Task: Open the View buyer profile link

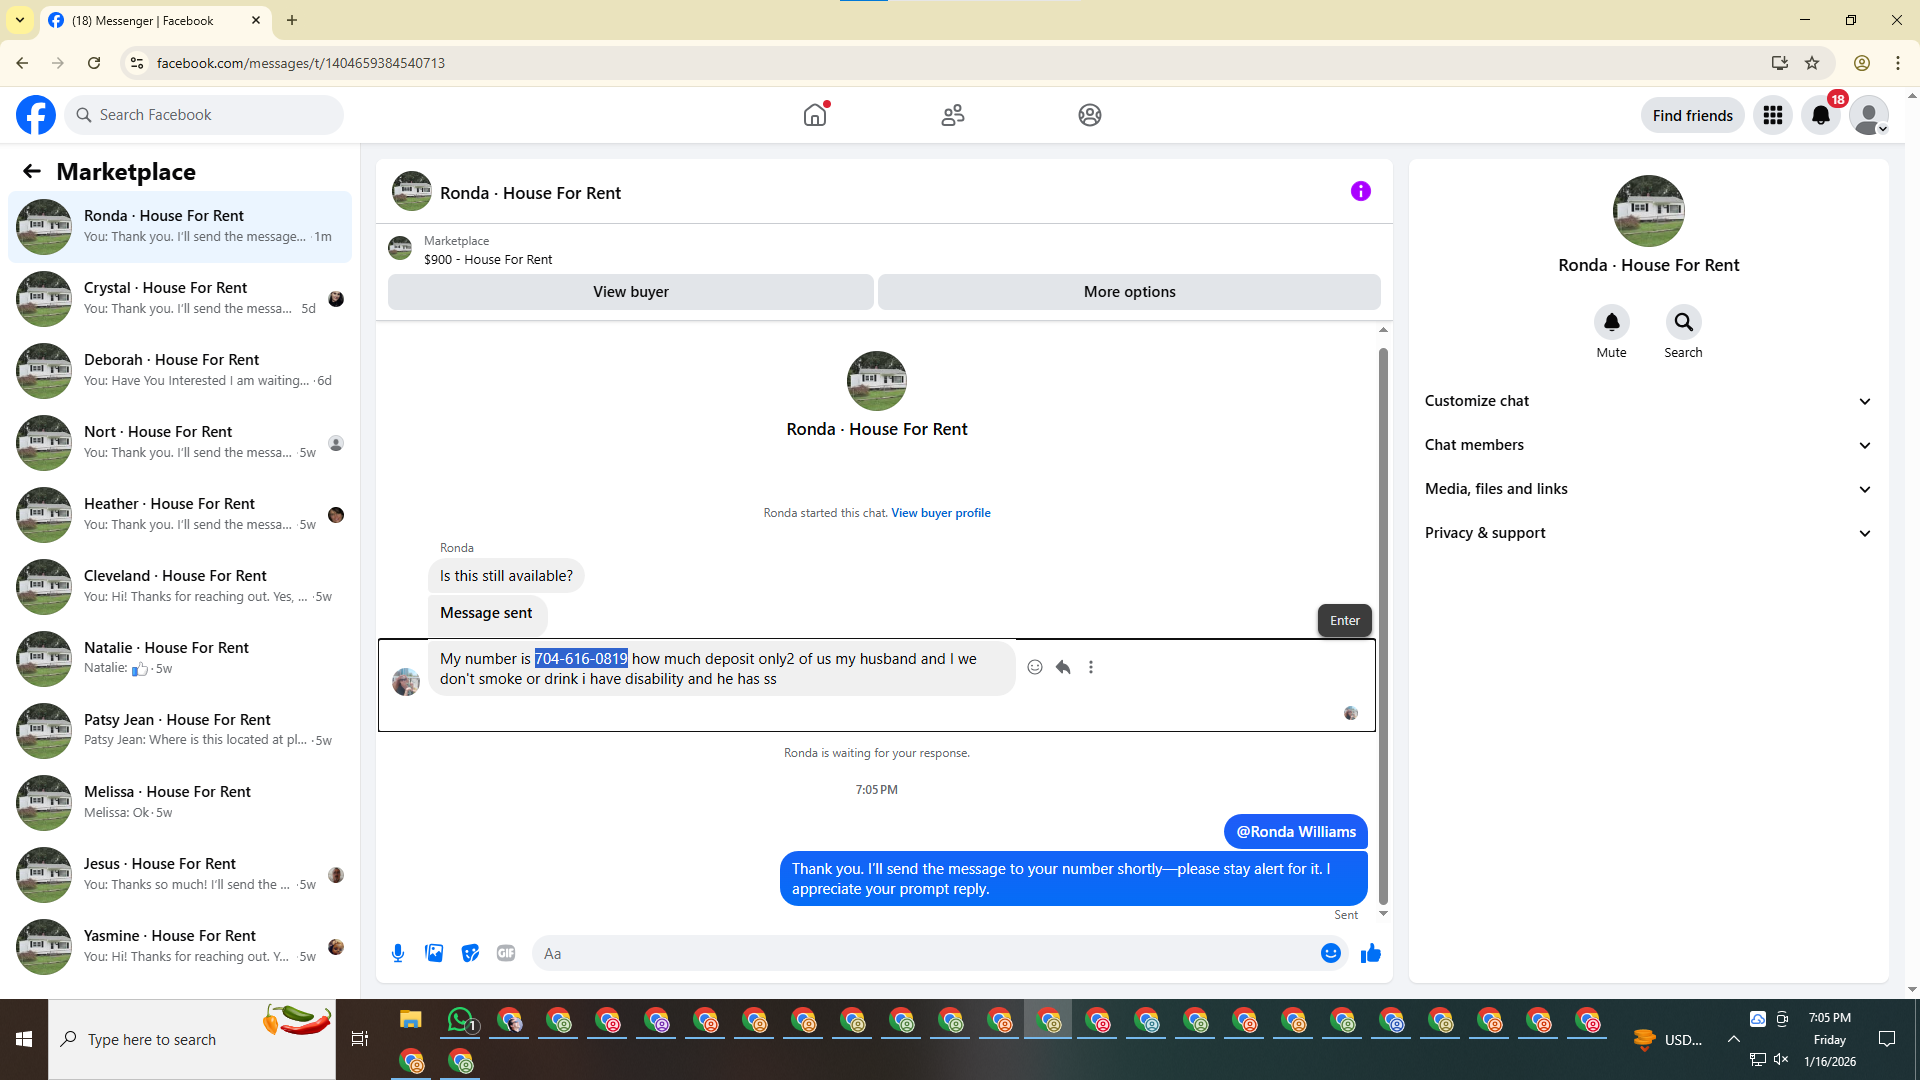Action: (940, 513)
